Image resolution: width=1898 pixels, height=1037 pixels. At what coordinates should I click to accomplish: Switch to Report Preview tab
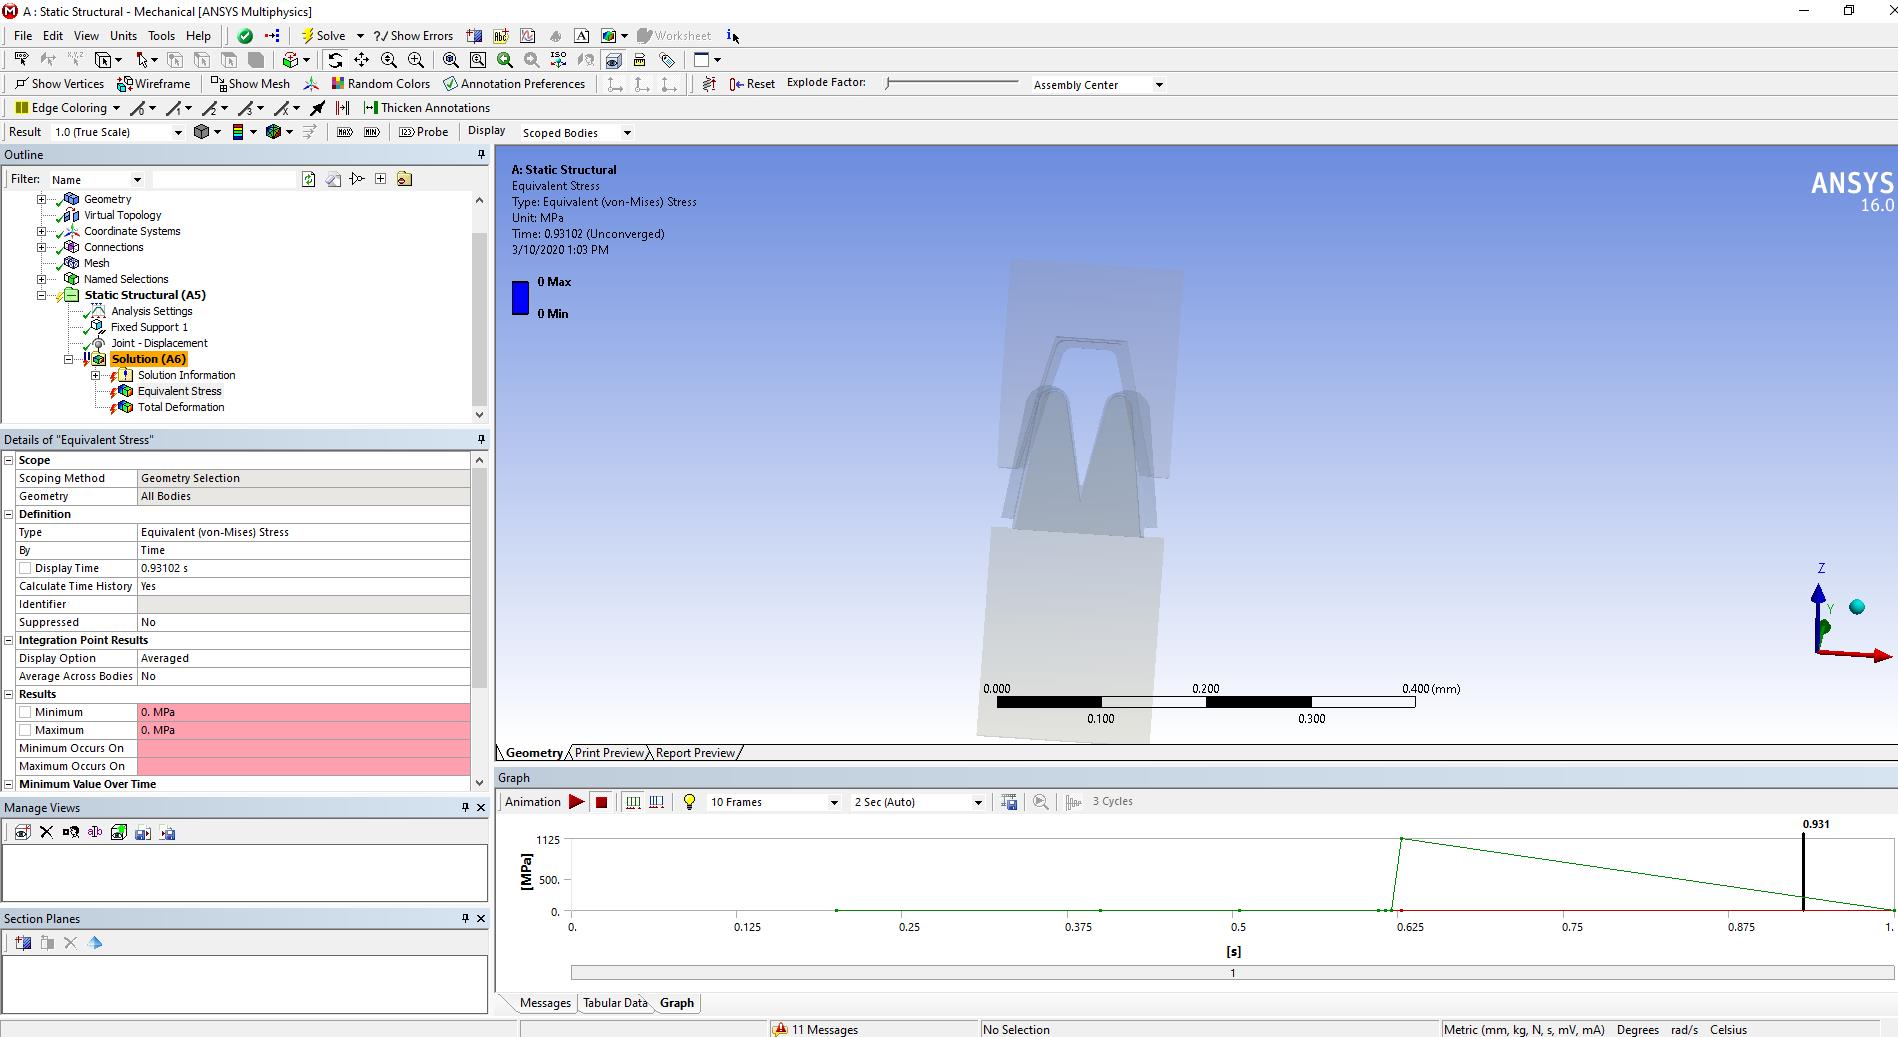point(695,753)
